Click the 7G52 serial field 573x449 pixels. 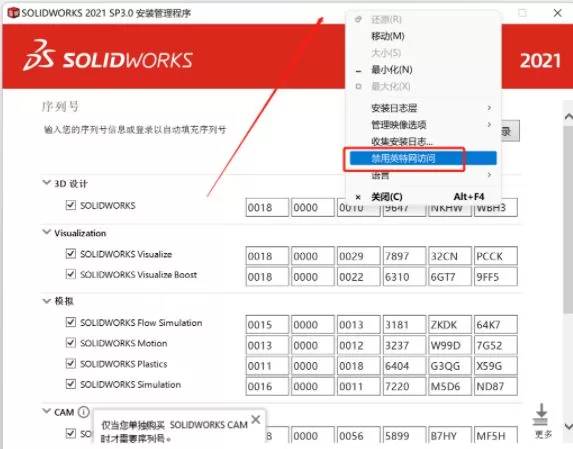coord(496,345)
